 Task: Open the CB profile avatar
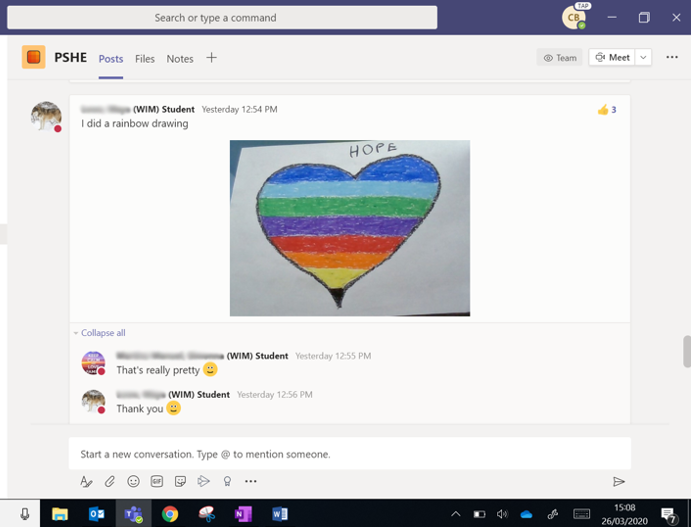pyautogui.click(x=574, y=18)
